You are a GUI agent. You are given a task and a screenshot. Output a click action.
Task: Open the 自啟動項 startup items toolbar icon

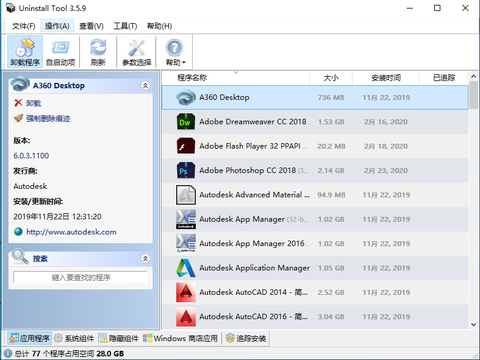click(x=60, y=52)
